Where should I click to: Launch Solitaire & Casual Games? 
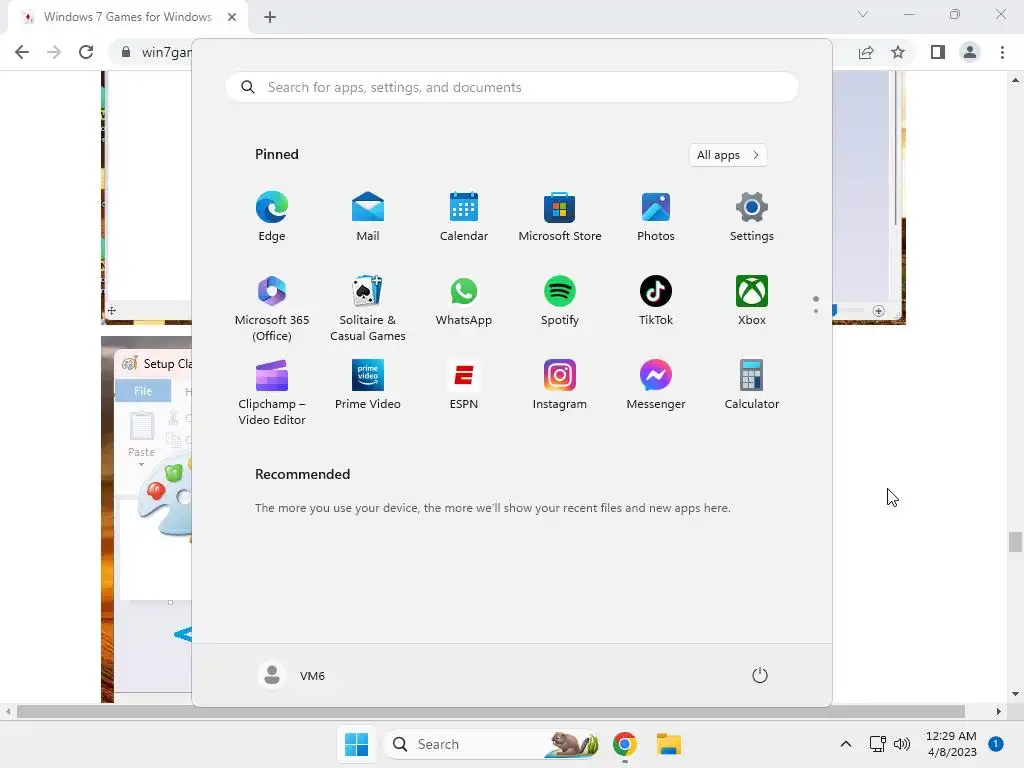click(x=368, y=308)
